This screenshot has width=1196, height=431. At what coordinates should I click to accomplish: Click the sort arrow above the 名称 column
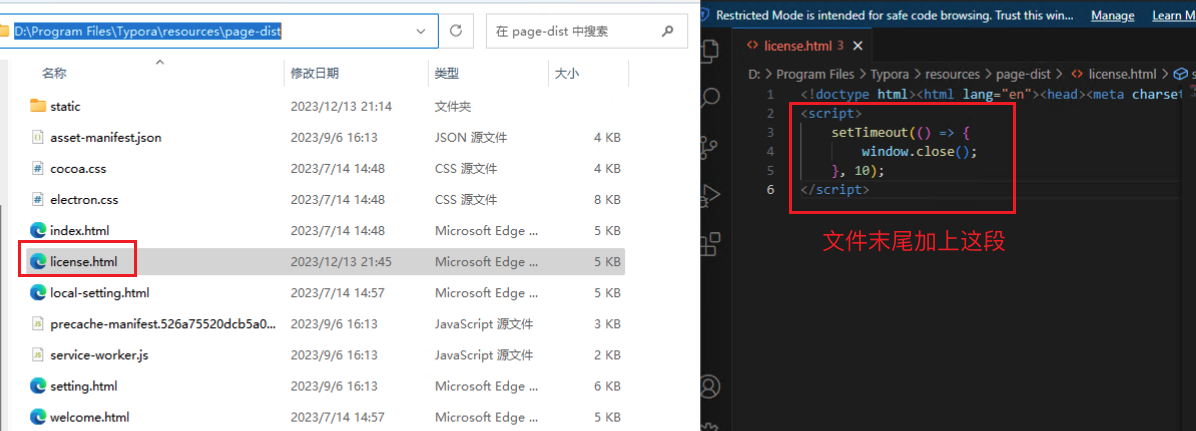tap(159, 62)
